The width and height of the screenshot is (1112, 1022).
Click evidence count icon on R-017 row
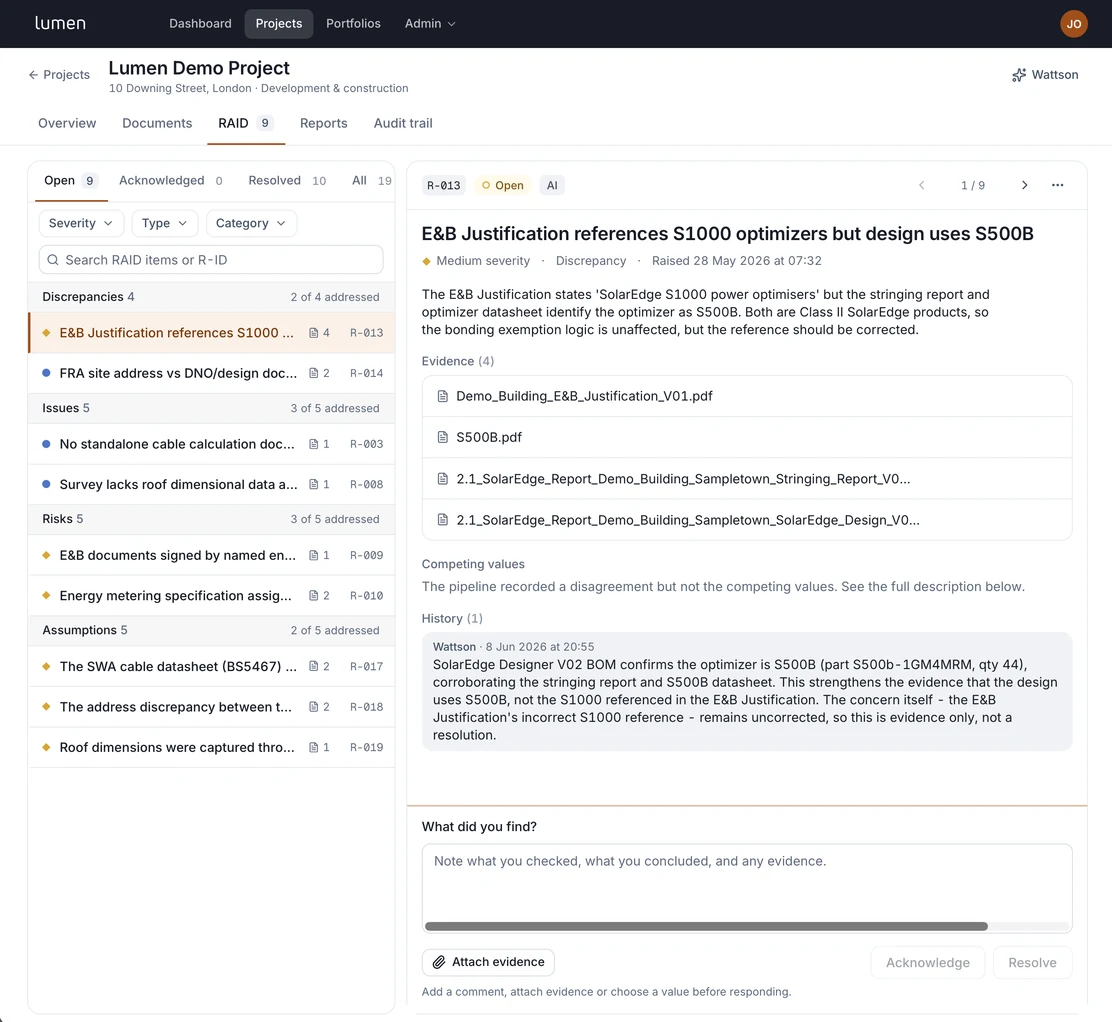click(x=313, y=666)
